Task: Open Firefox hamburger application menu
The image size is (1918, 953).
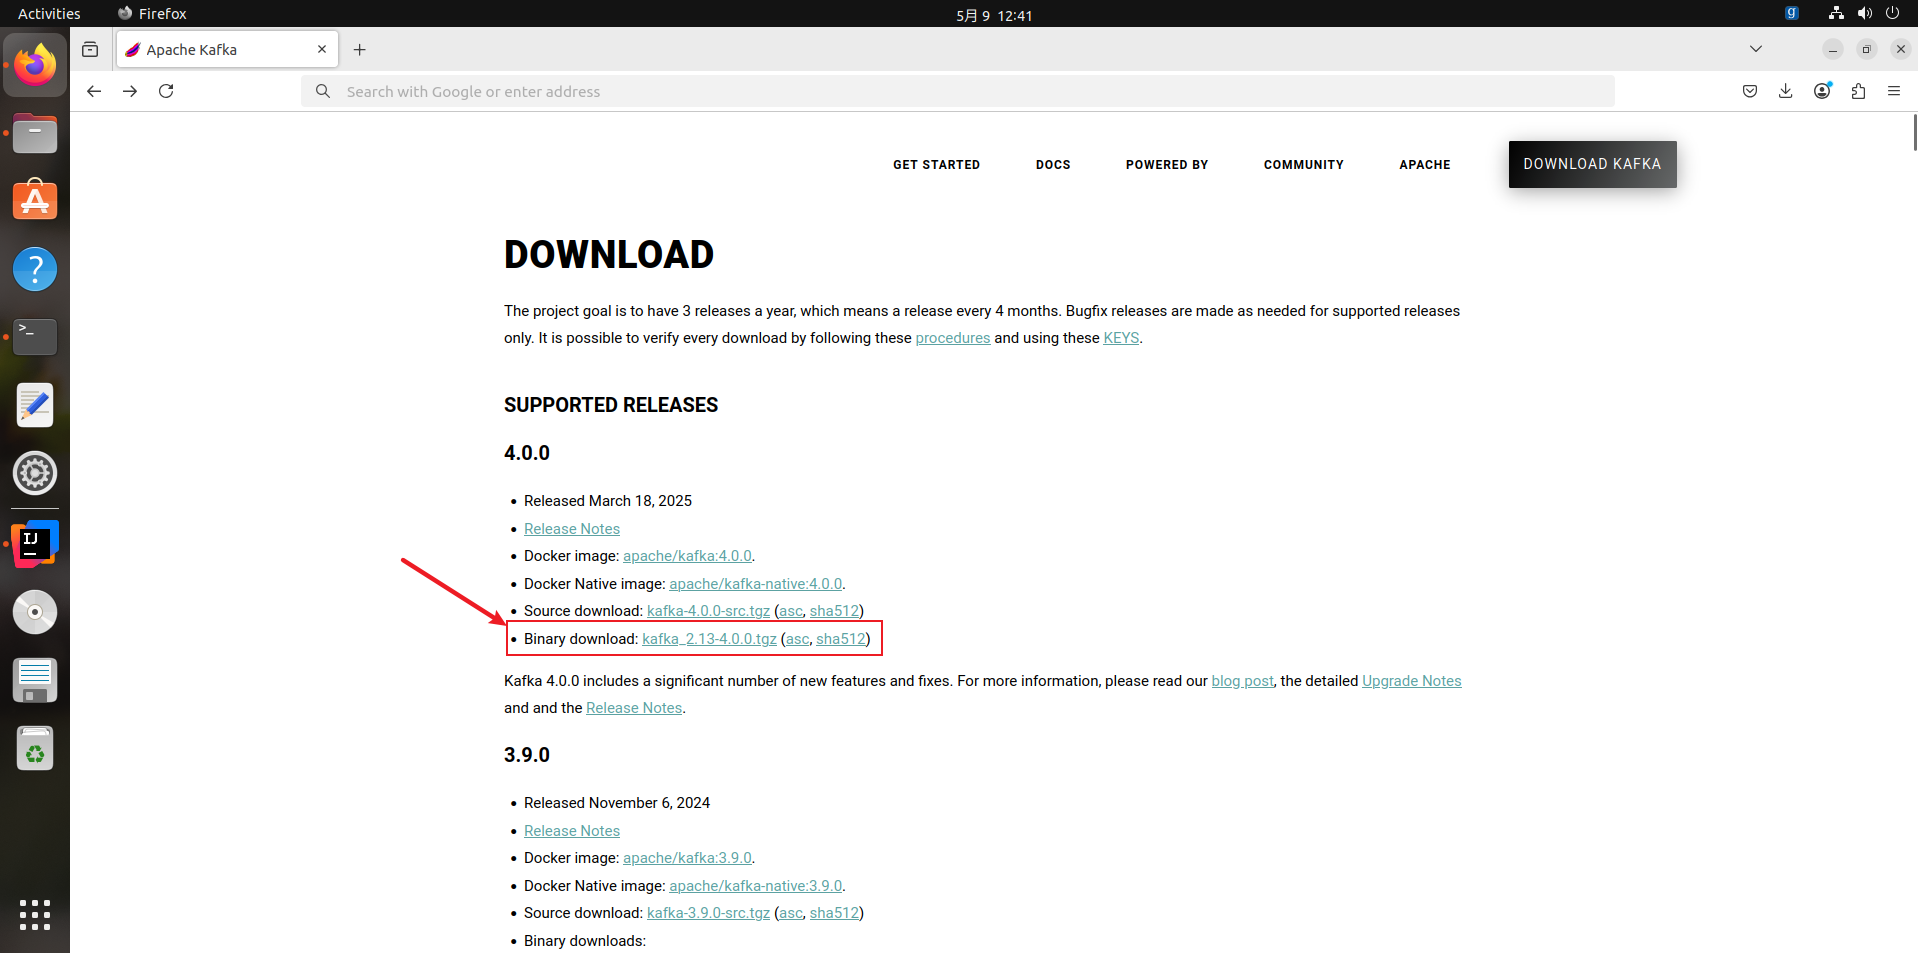Action: tap(1894, 91)
